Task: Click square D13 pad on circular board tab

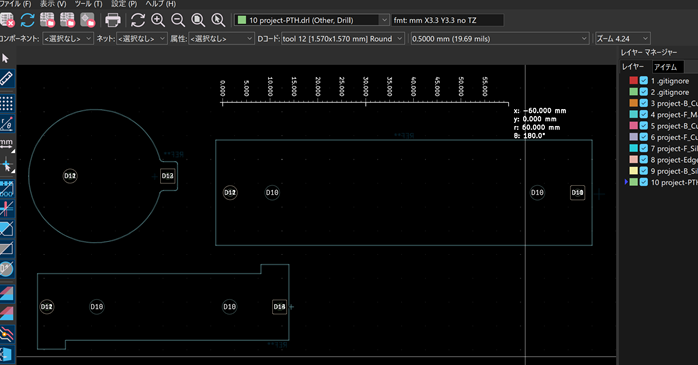Action: pos(167,176)
